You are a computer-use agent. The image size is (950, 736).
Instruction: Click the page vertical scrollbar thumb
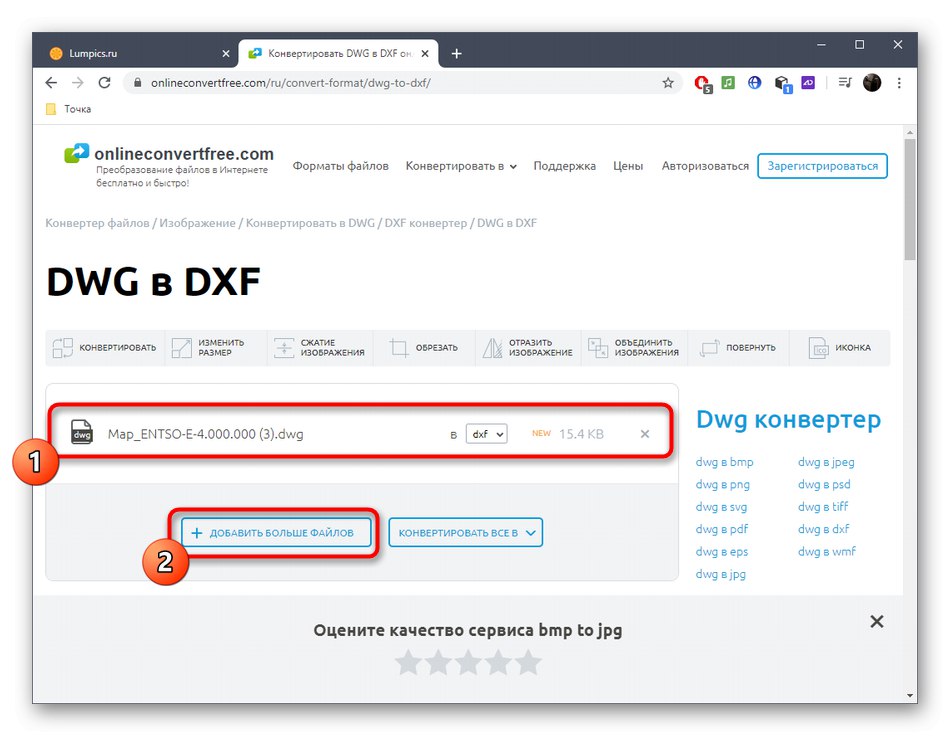pos(909,199)
